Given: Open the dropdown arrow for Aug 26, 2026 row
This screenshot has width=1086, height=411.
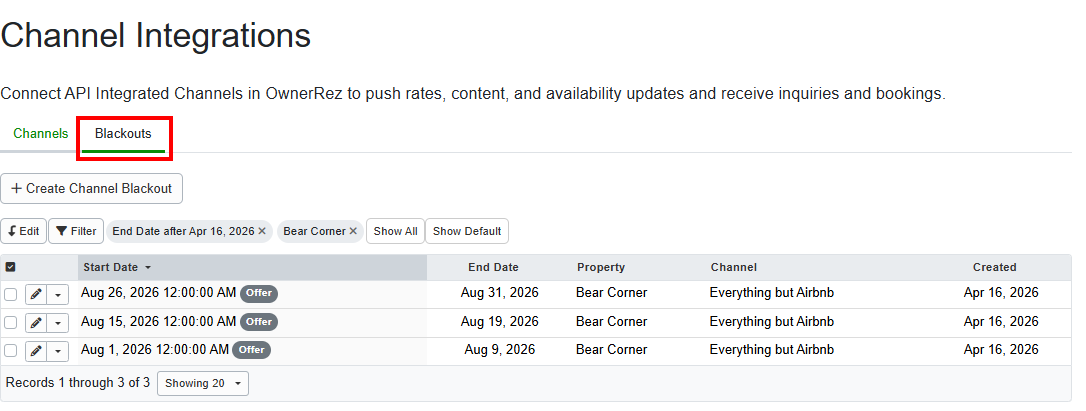Looking at the screenshot, I should 57,295.
